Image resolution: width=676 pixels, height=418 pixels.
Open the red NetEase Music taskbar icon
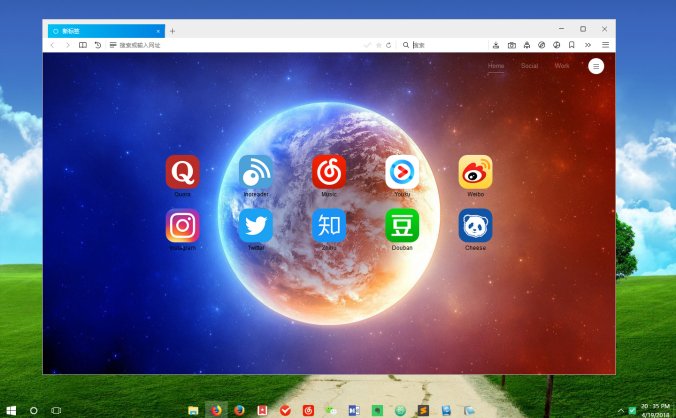[308, 410]
